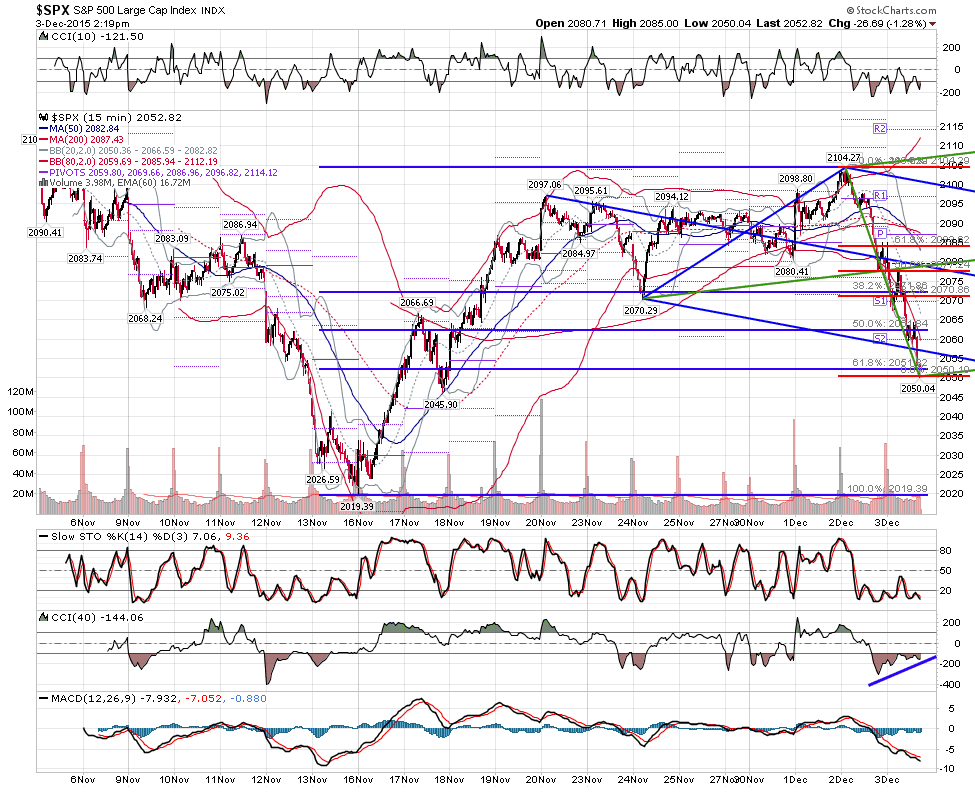Click the StockCharts.com watermark link

tap(891, 10)
